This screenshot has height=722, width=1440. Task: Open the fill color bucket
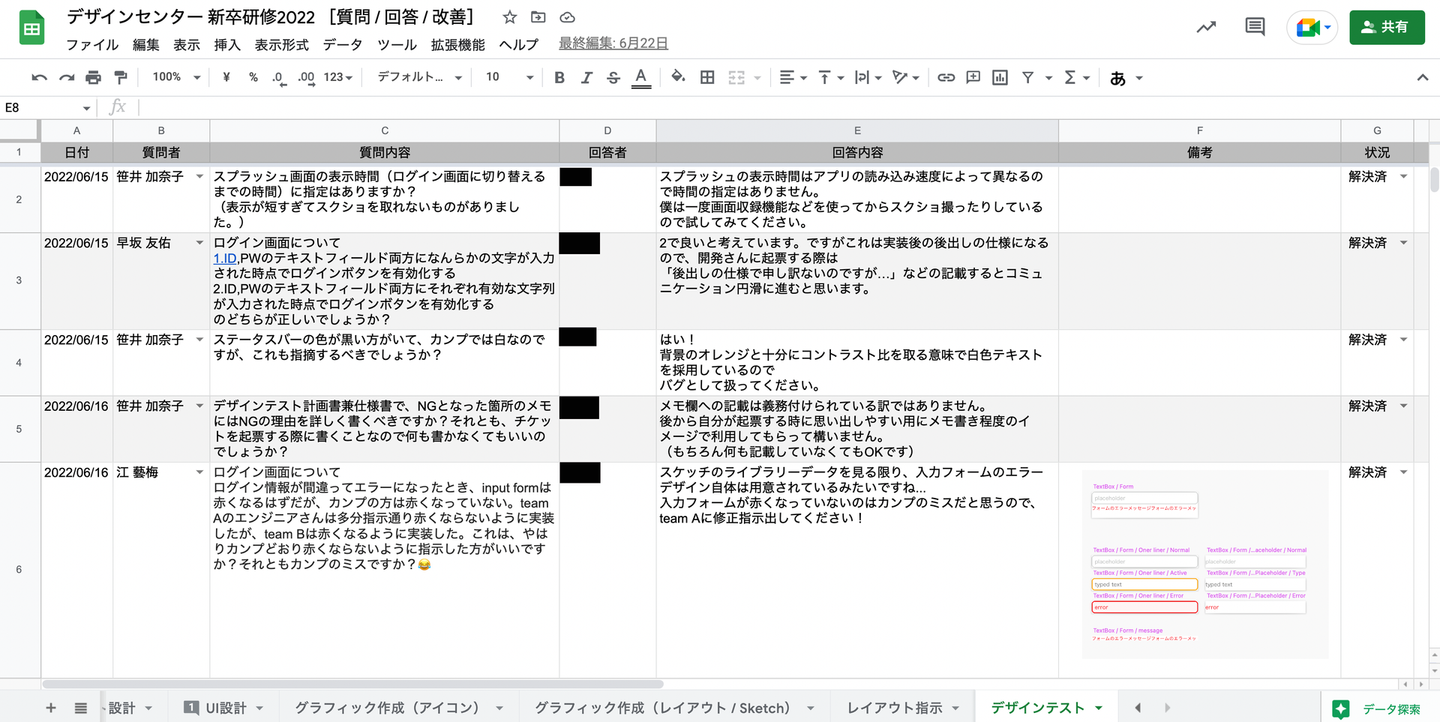click(678, 77)
